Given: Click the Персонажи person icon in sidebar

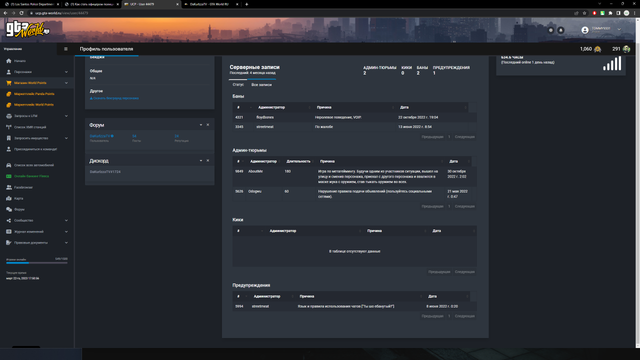Looking at the screenshot, I should pyautogui.click(x=9, y=72).
